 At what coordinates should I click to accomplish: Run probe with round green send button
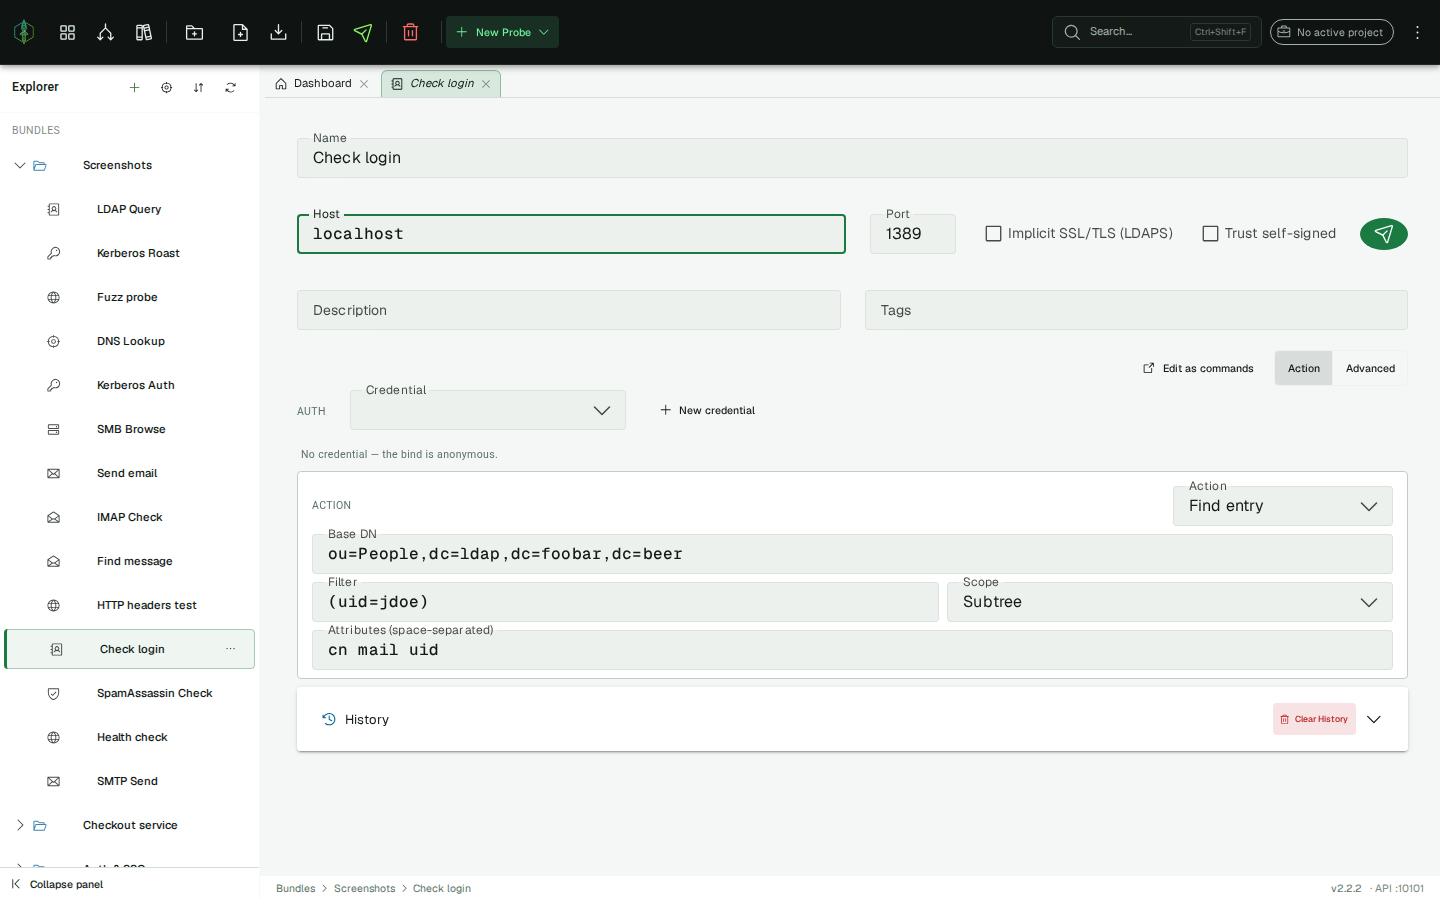coord(1384,233)
